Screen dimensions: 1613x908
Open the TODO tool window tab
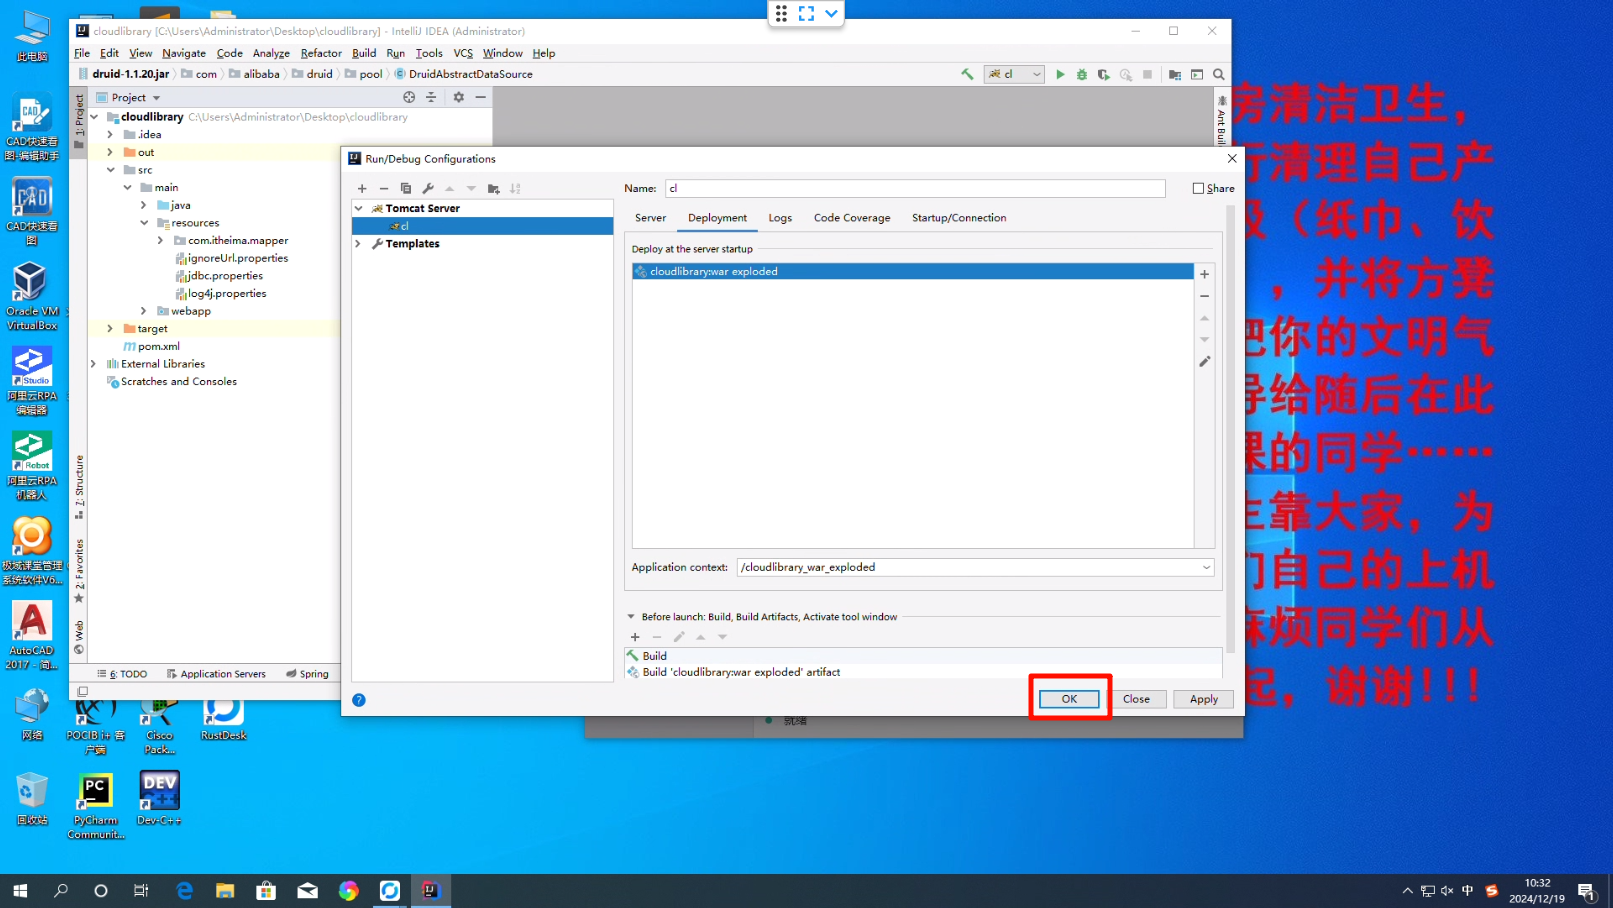tap(123, 674)
